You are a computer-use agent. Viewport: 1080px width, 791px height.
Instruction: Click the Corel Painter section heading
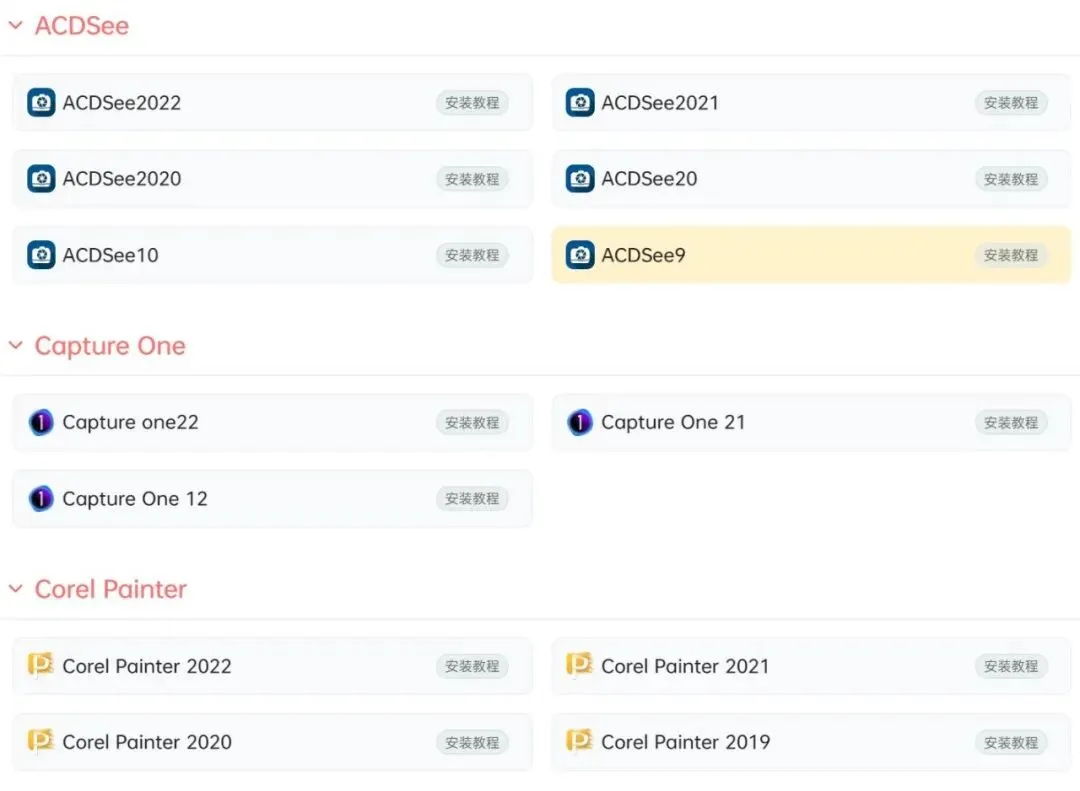(x=111, y=589)
